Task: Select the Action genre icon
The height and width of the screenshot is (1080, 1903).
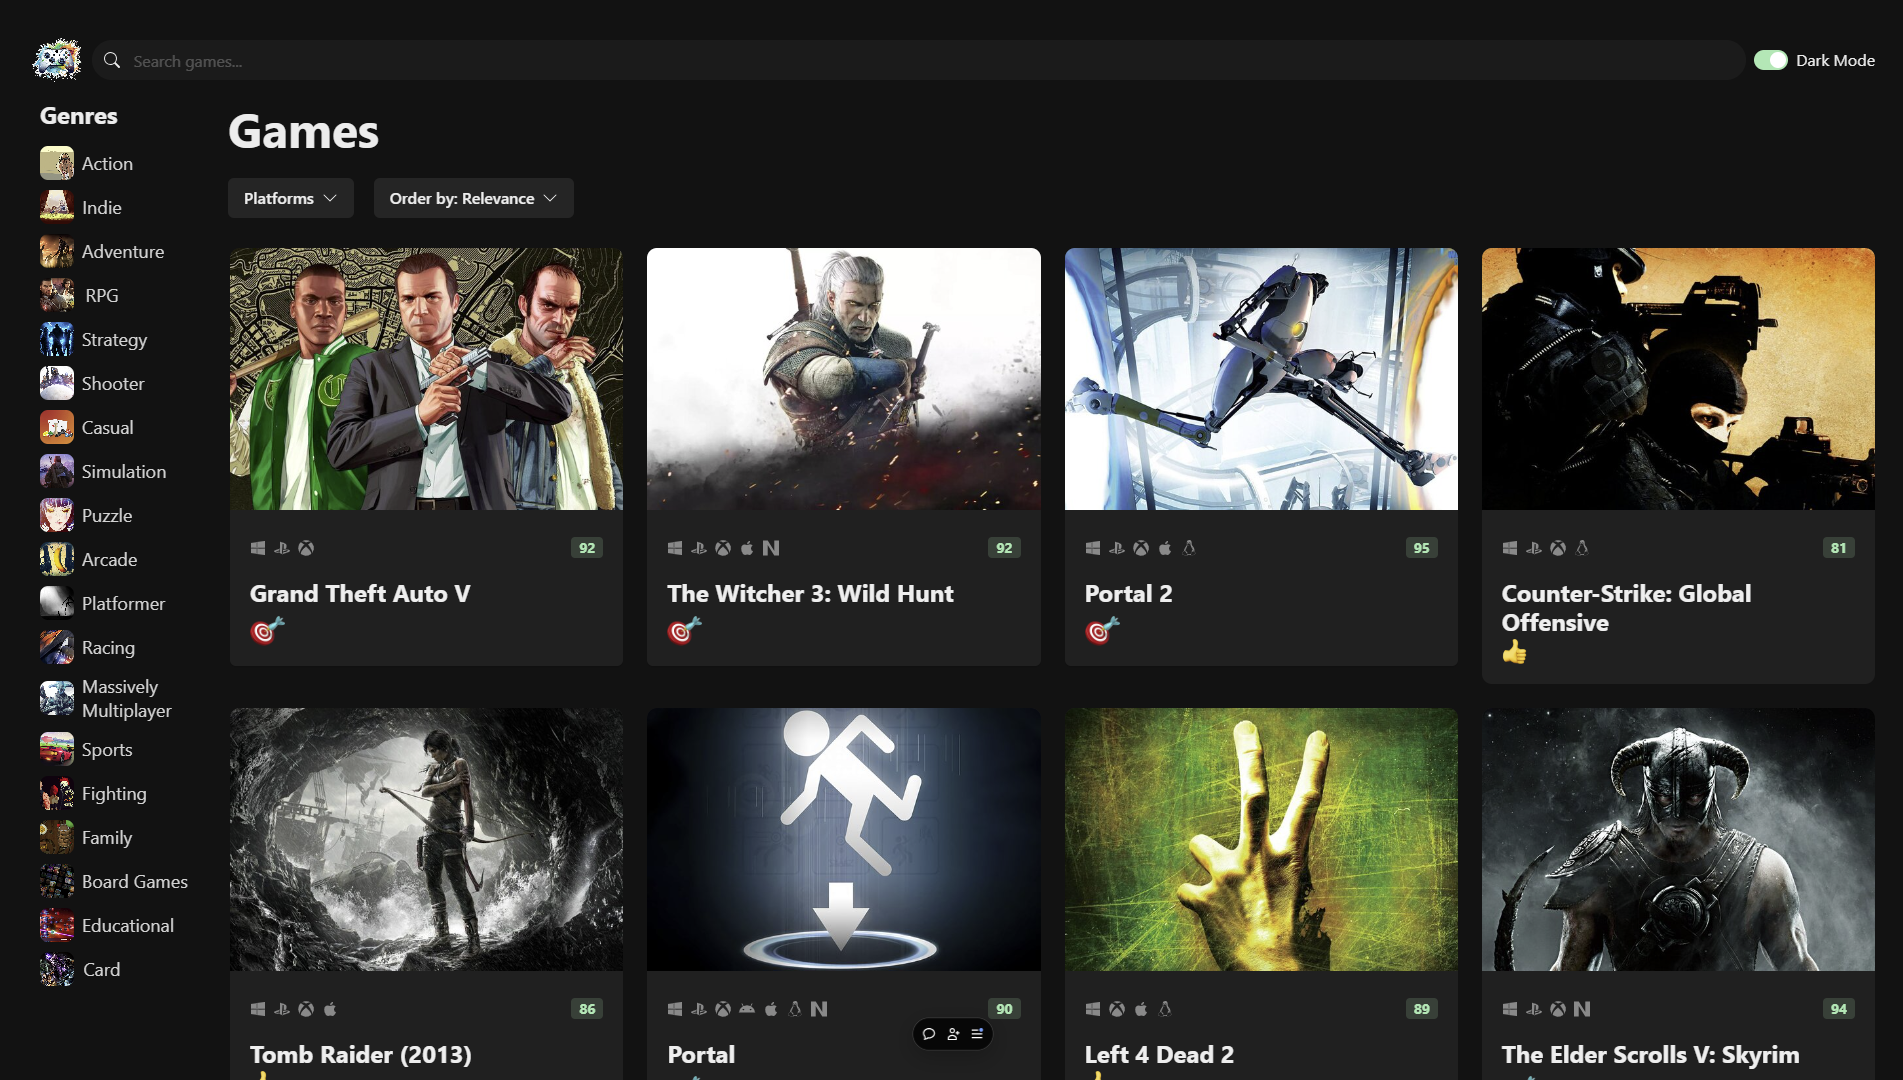Action: pyautogui.click(x=57, y=163)
